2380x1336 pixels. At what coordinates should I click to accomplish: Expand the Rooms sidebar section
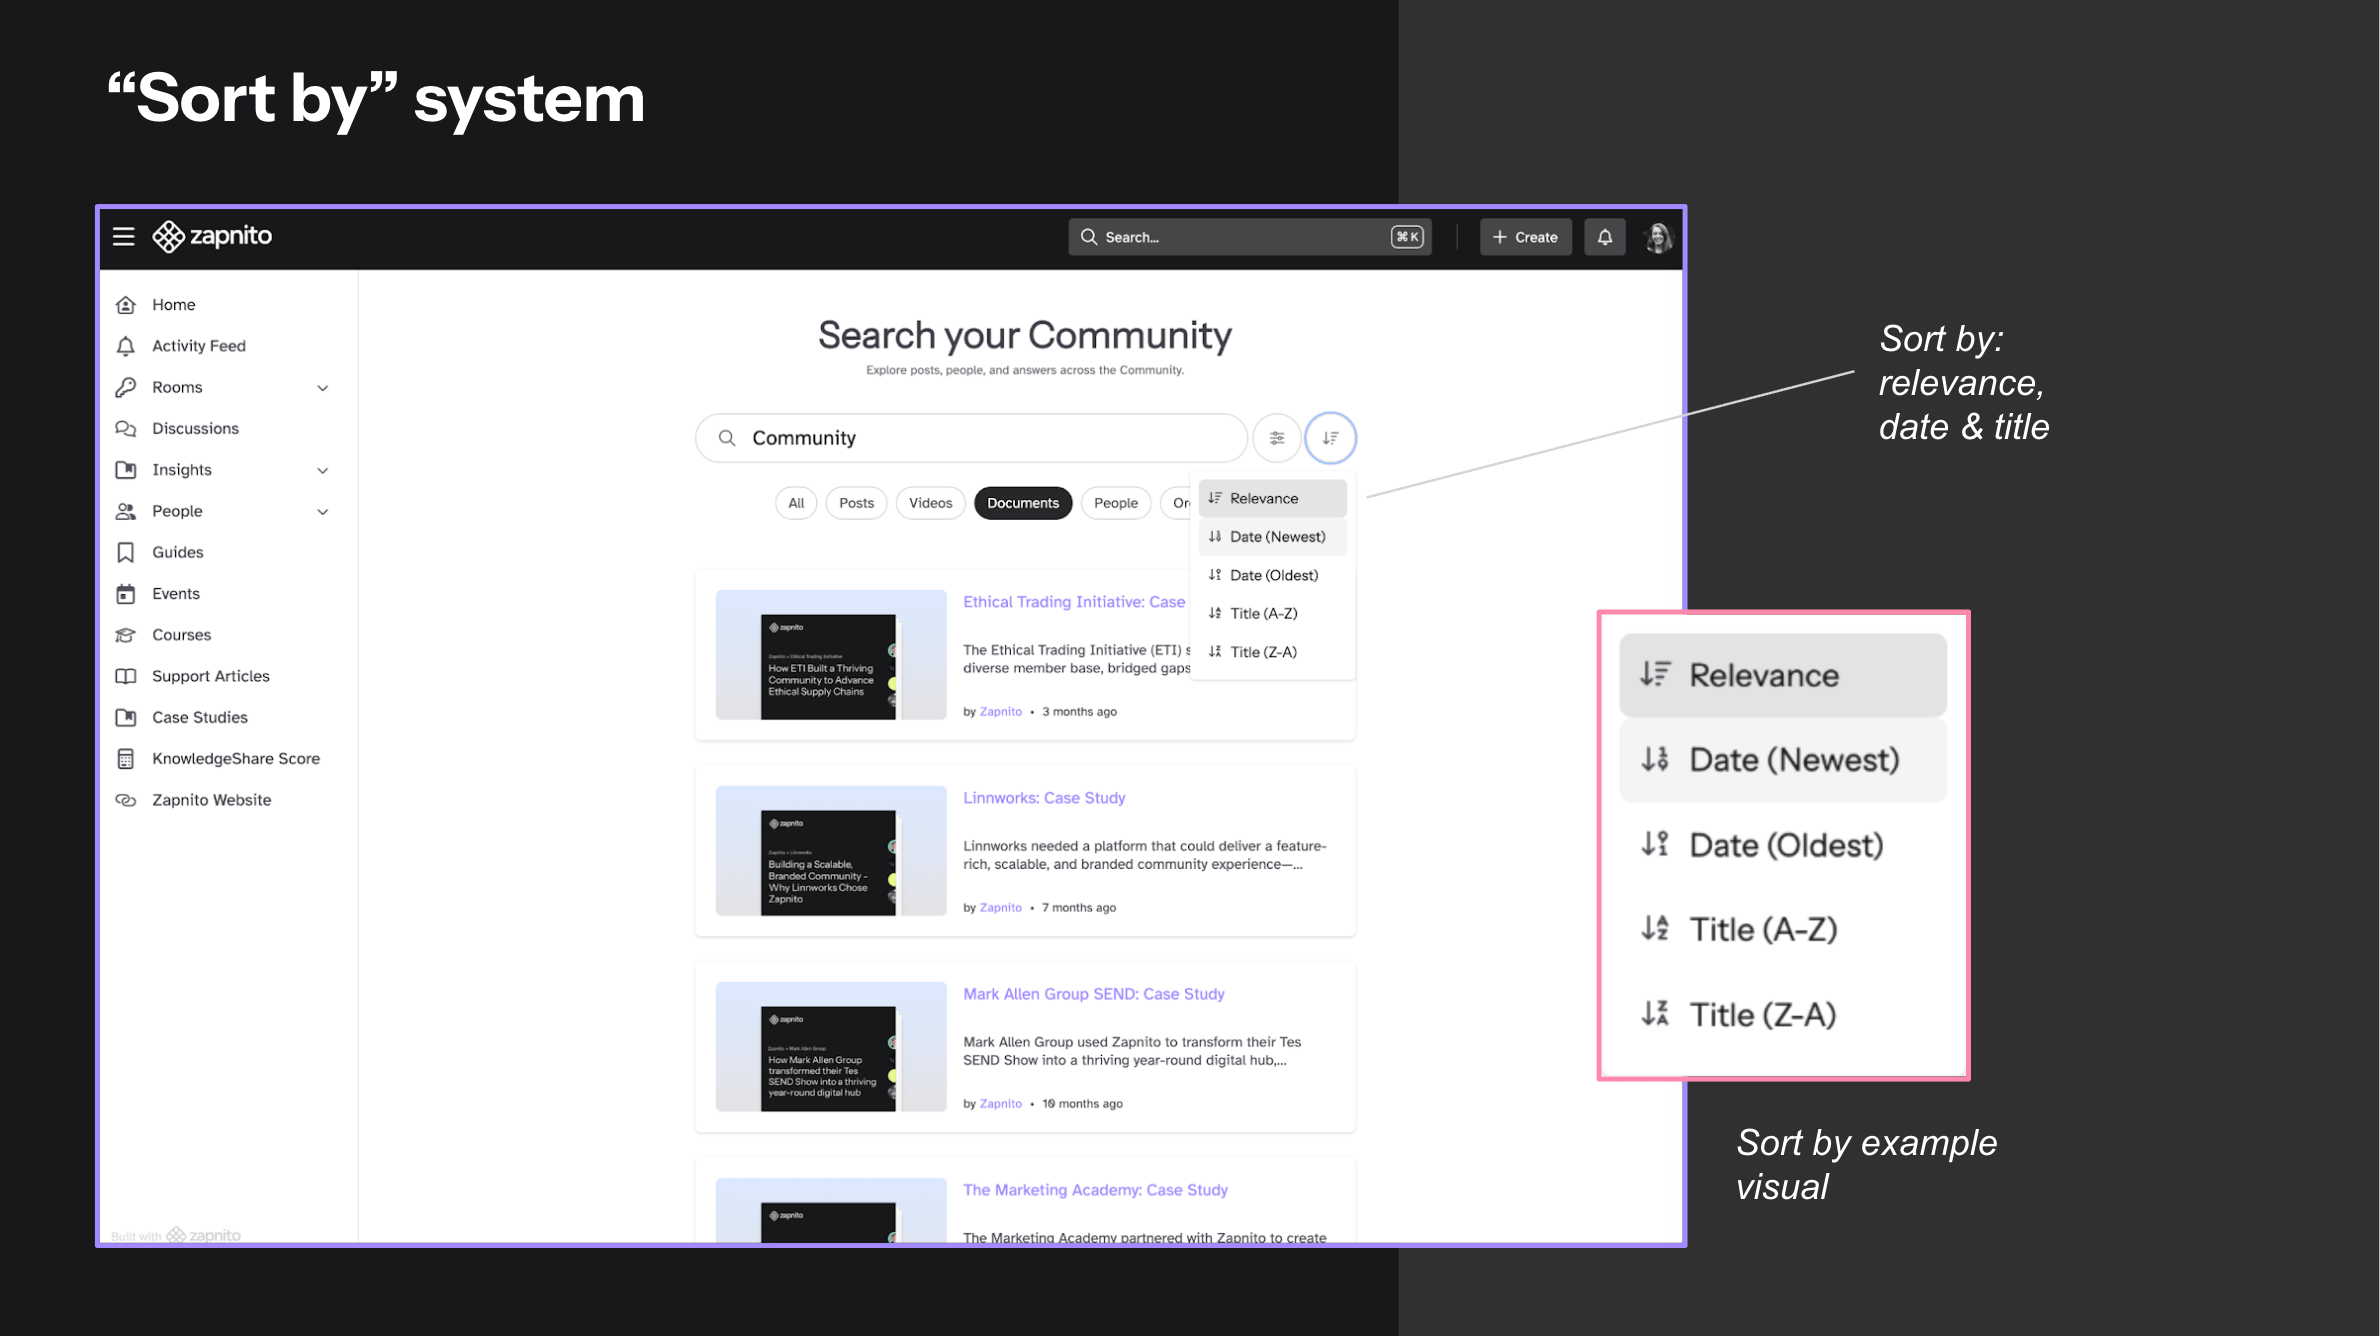[322, 388]
